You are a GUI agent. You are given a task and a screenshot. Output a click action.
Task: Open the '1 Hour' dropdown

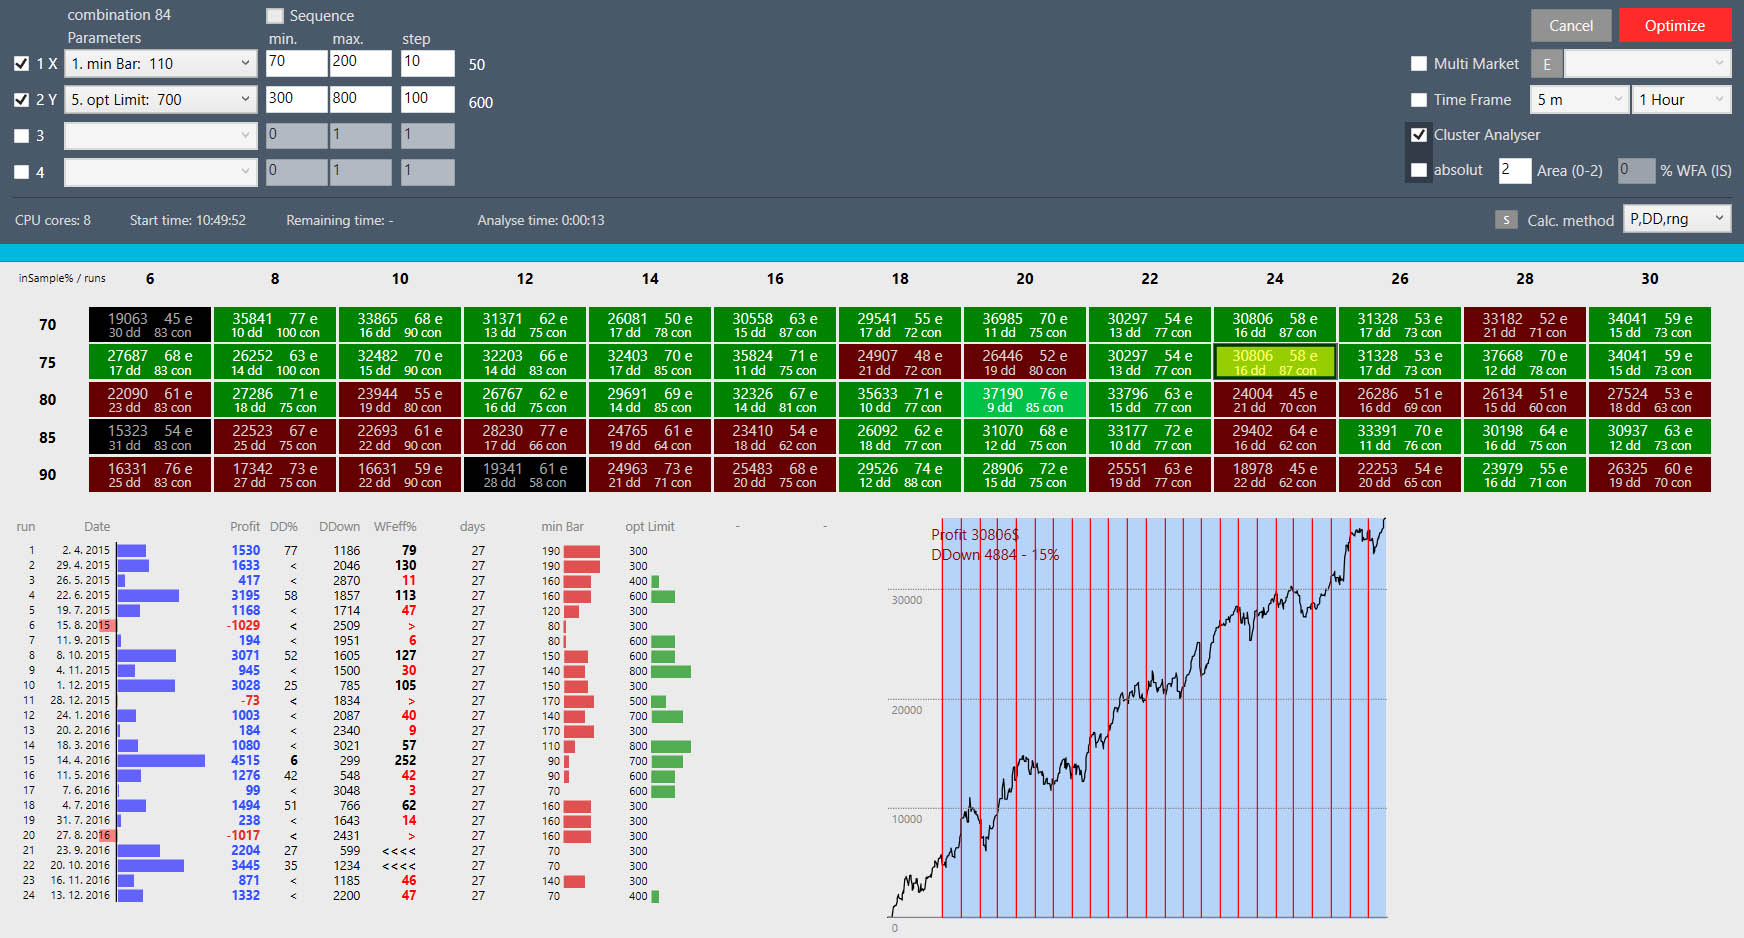1681,100
